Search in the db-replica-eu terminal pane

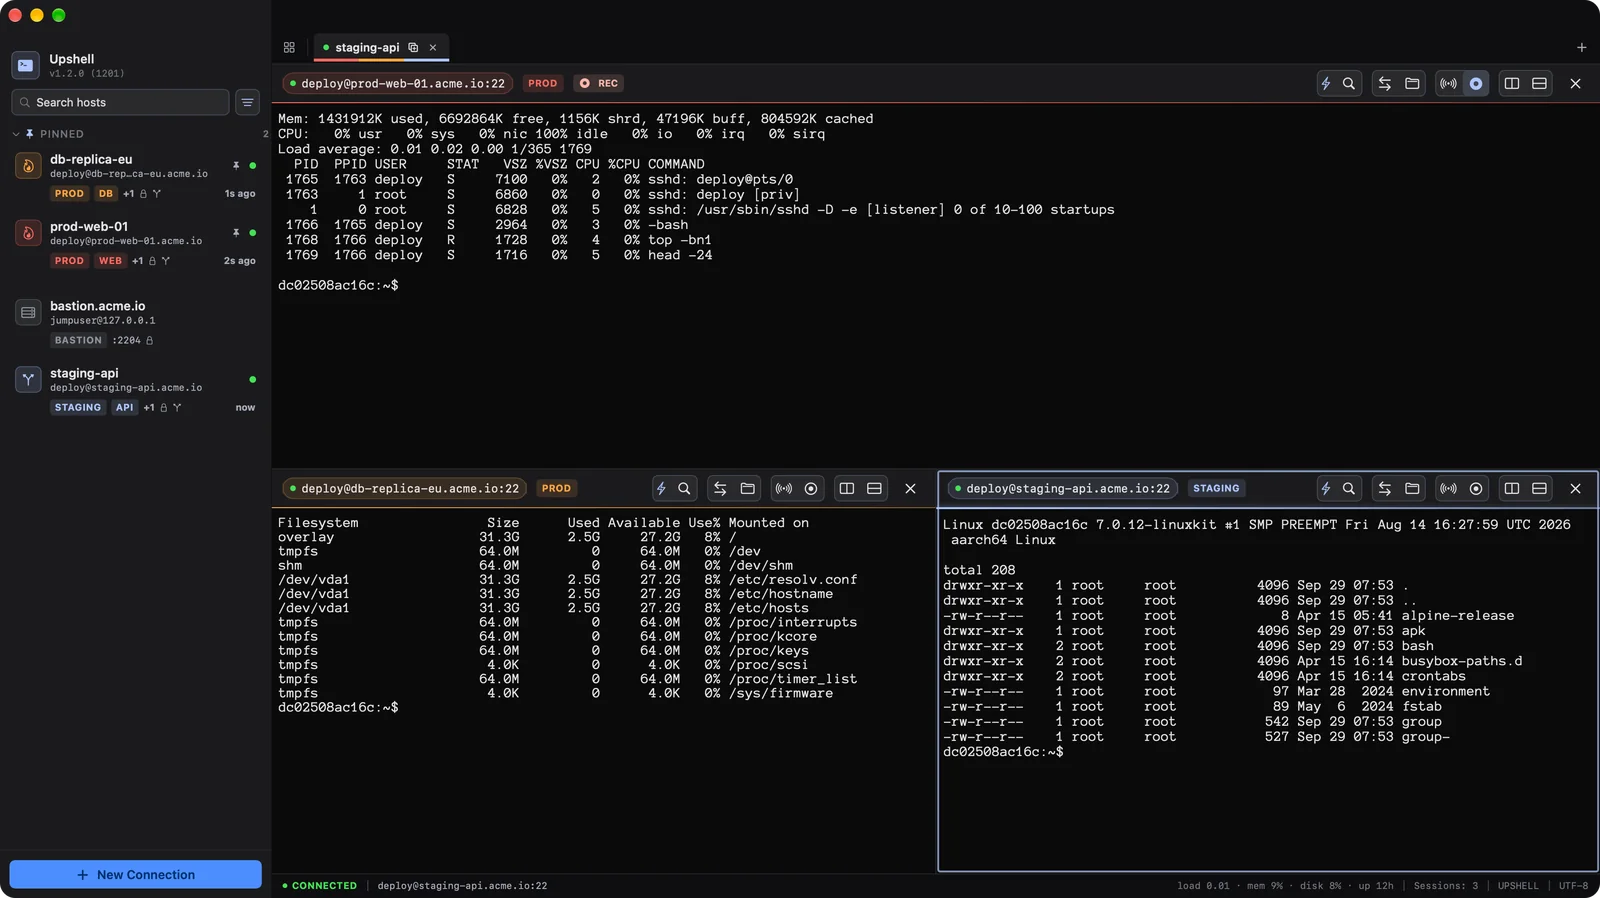coord(684,489)
